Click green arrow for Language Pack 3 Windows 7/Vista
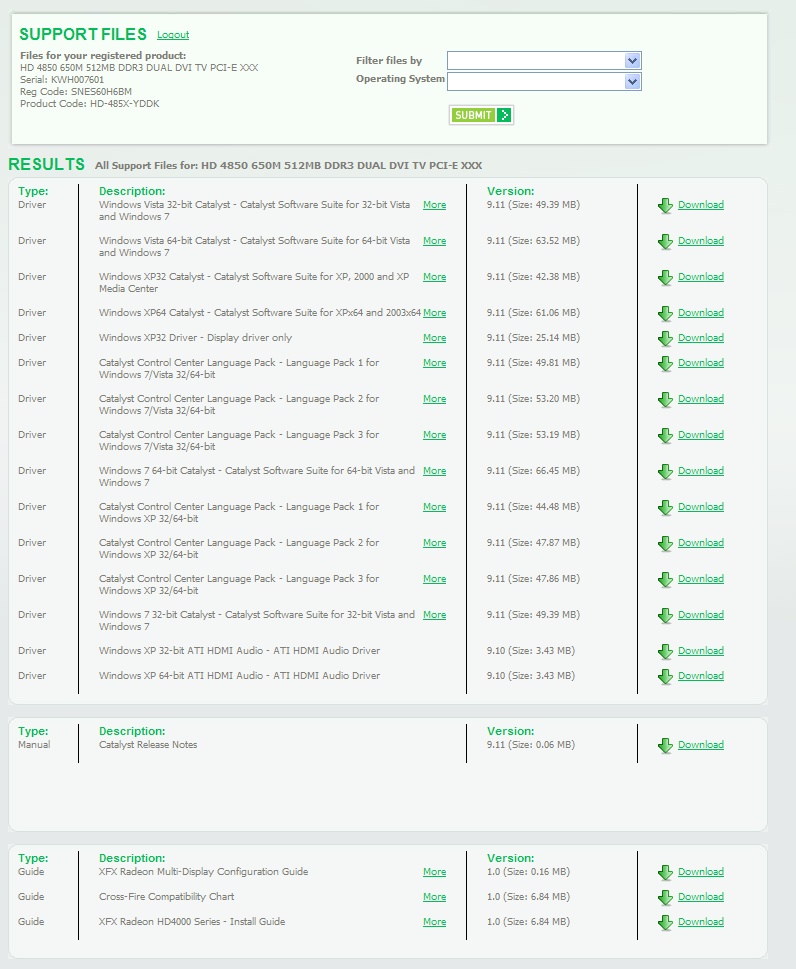The image size is (796, 969). [x=666, y=436]
